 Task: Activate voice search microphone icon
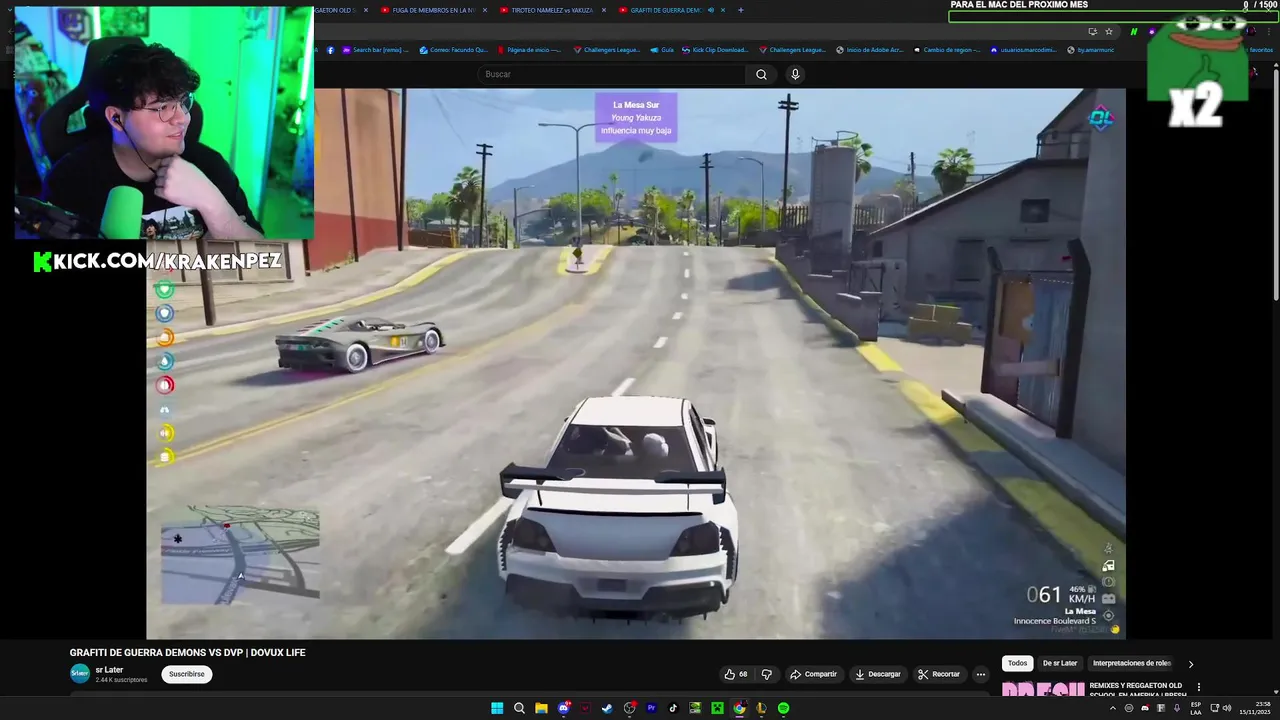795,74
